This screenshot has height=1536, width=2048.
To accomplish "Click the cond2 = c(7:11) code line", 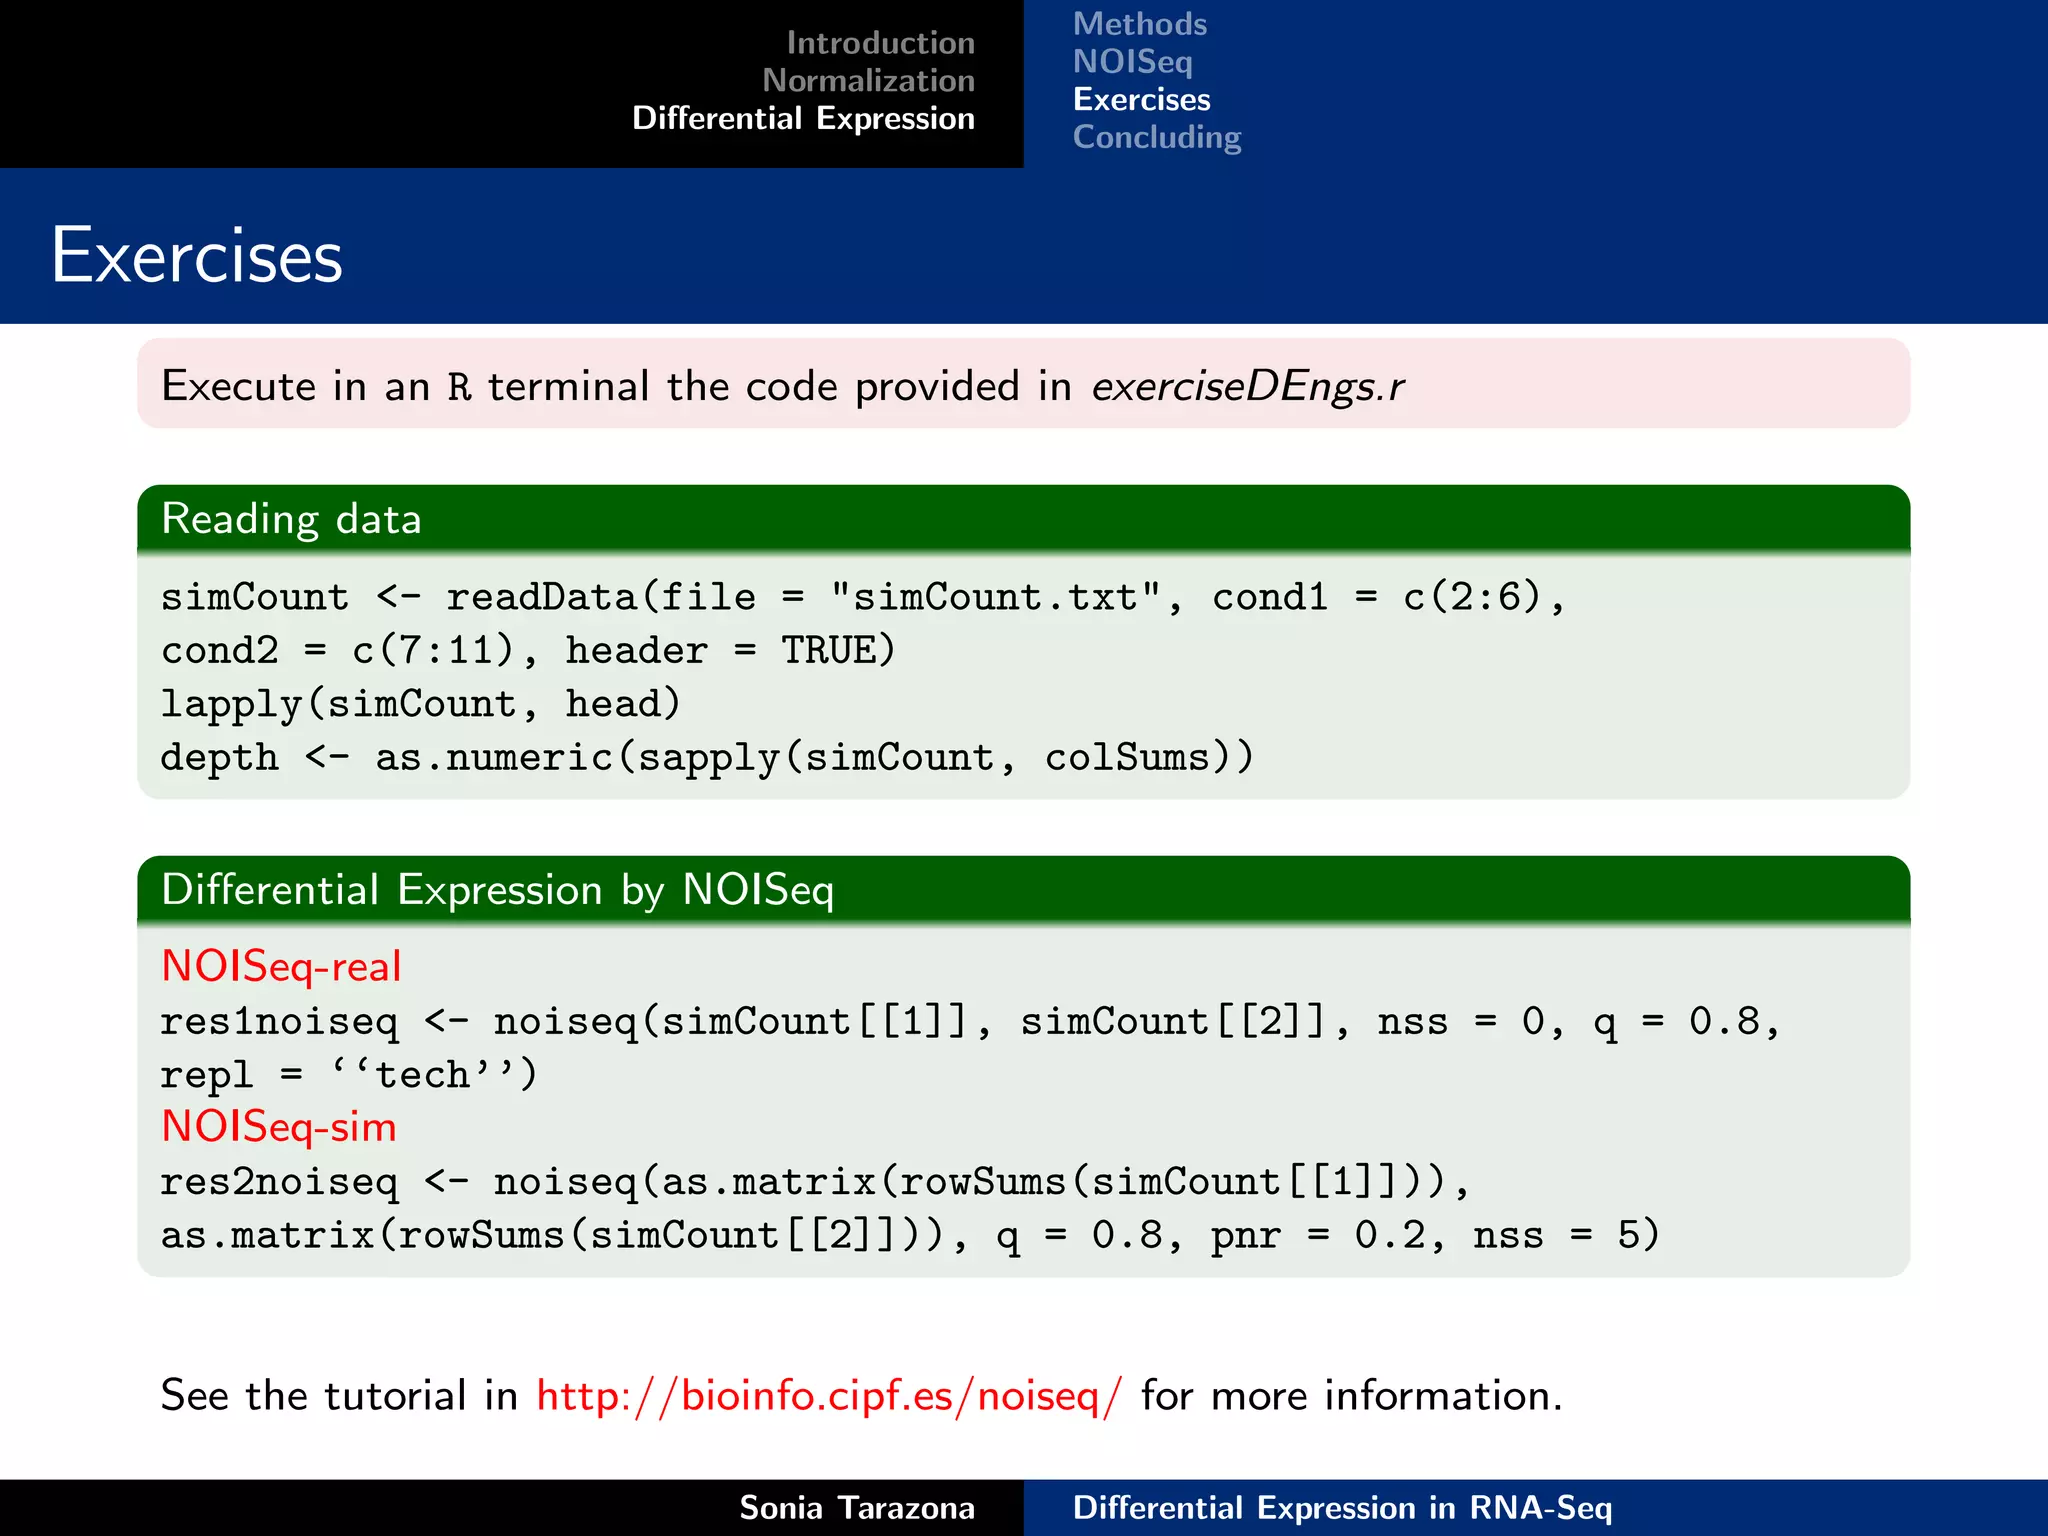I will tap(528, 651).
